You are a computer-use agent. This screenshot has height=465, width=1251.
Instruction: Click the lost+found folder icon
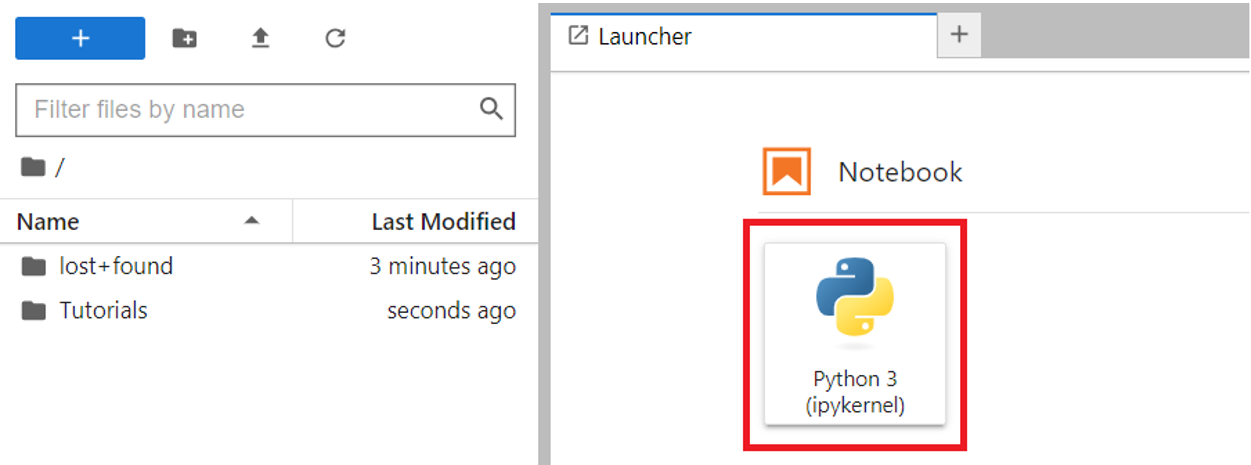[x=34, y=266]
